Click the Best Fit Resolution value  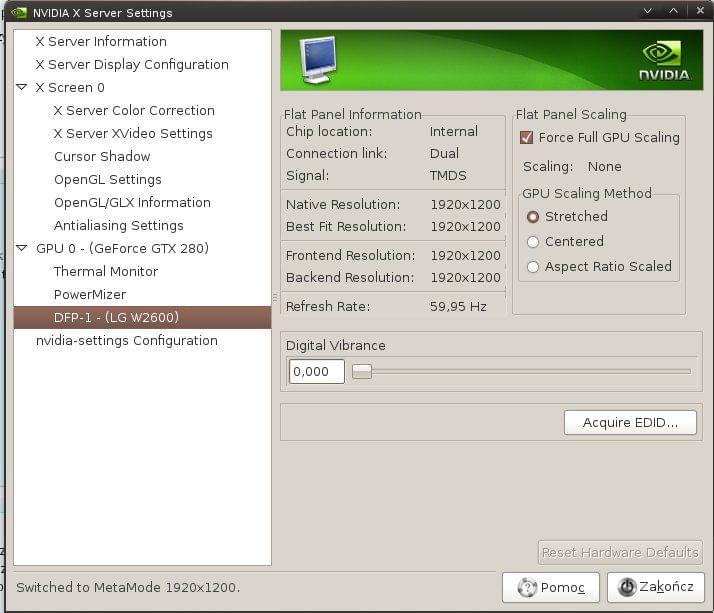[465, 227]
